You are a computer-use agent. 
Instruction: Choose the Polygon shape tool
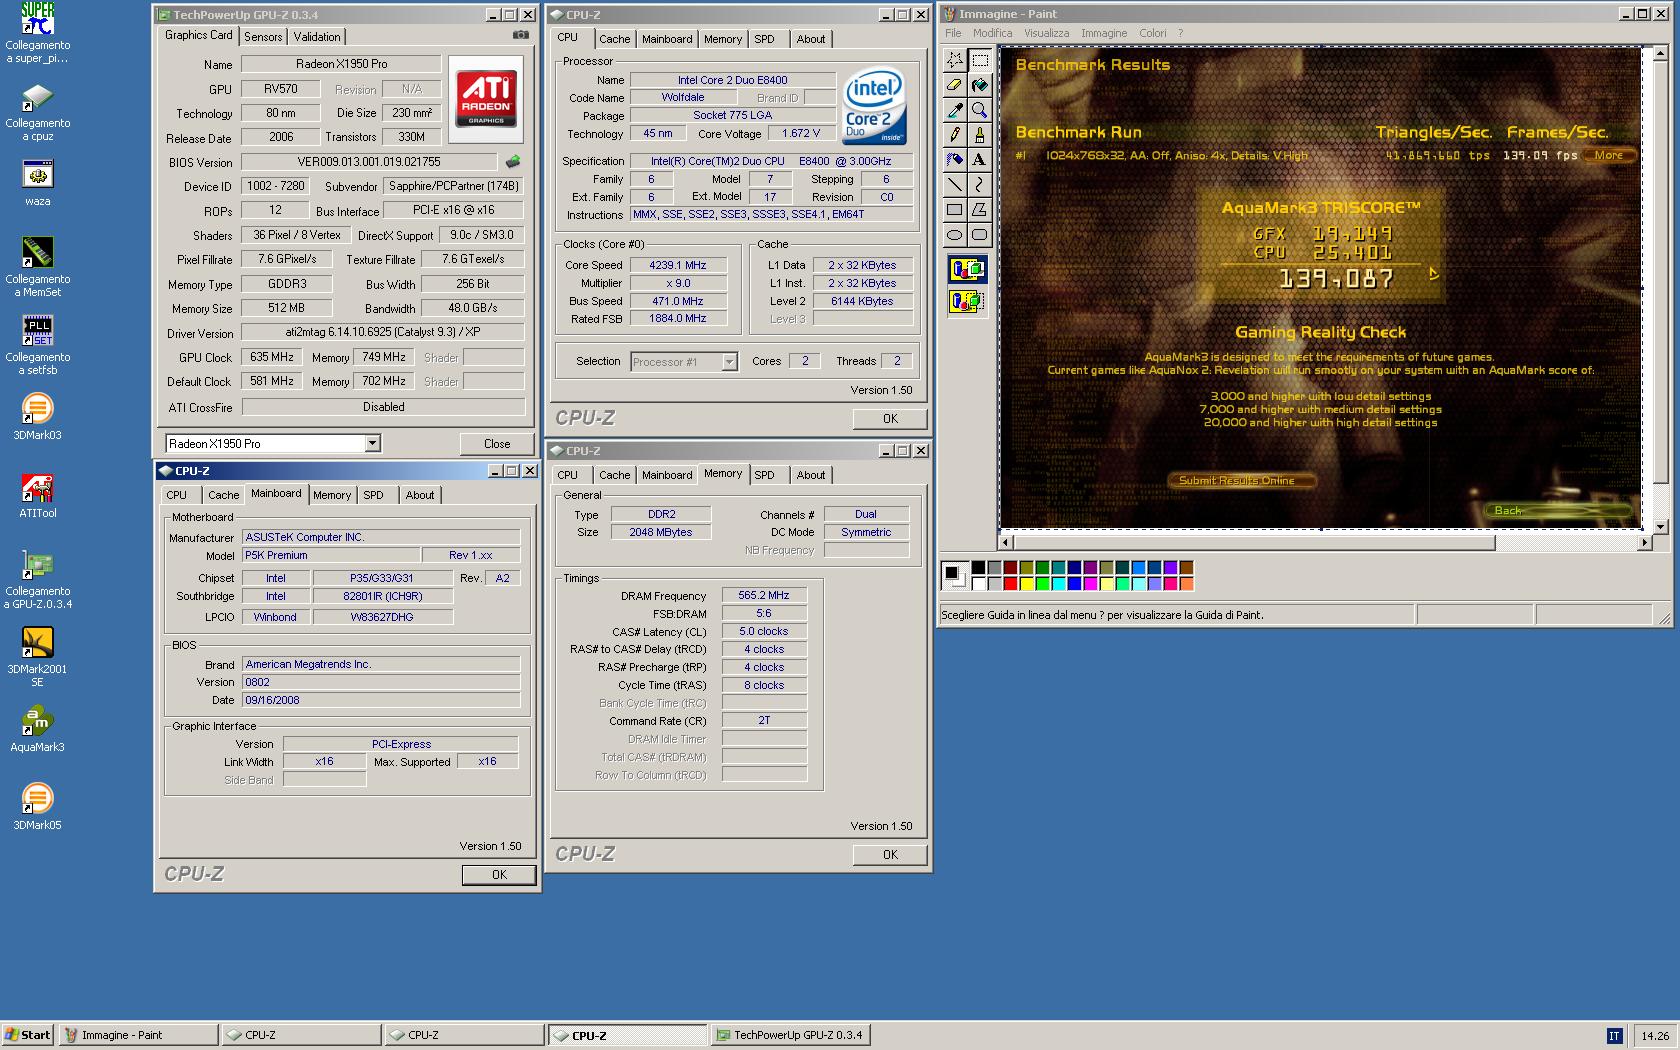[979, 210]
